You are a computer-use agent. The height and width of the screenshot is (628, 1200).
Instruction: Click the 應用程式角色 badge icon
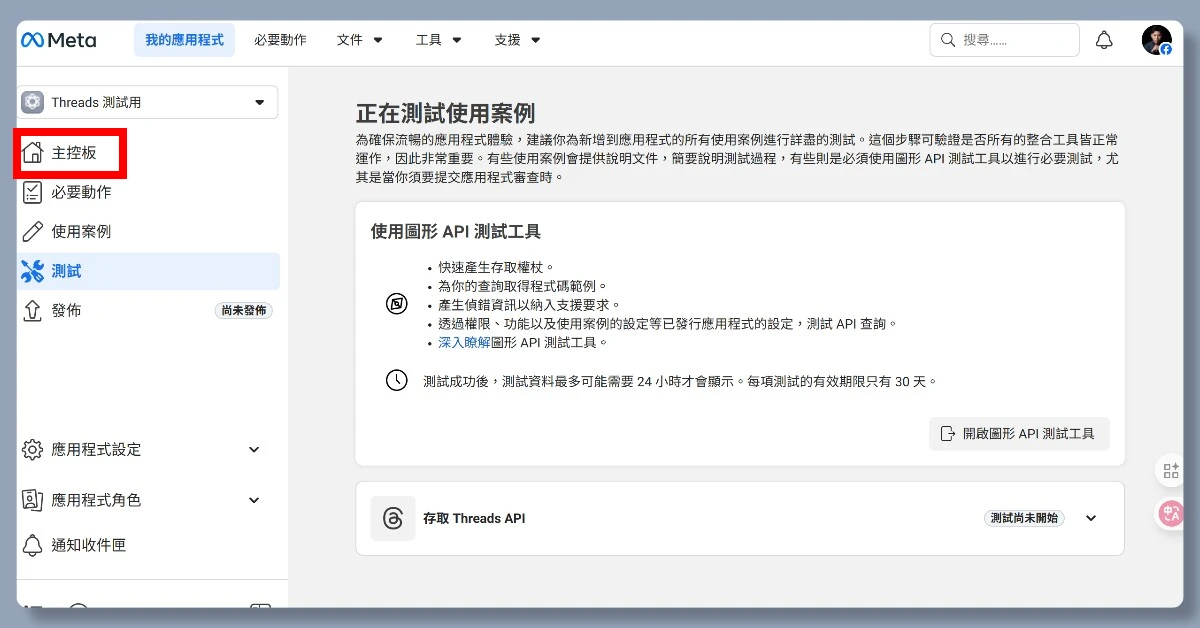click(x=33, y=500)
